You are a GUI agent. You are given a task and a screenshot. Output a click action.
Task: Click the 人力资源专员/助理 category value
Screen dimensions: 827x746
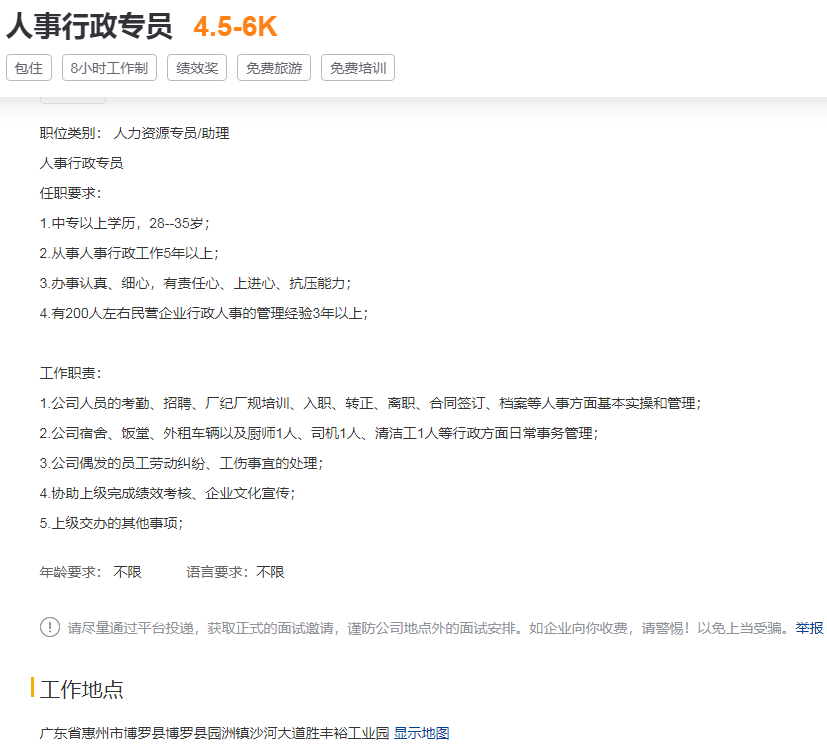[171, 133]
